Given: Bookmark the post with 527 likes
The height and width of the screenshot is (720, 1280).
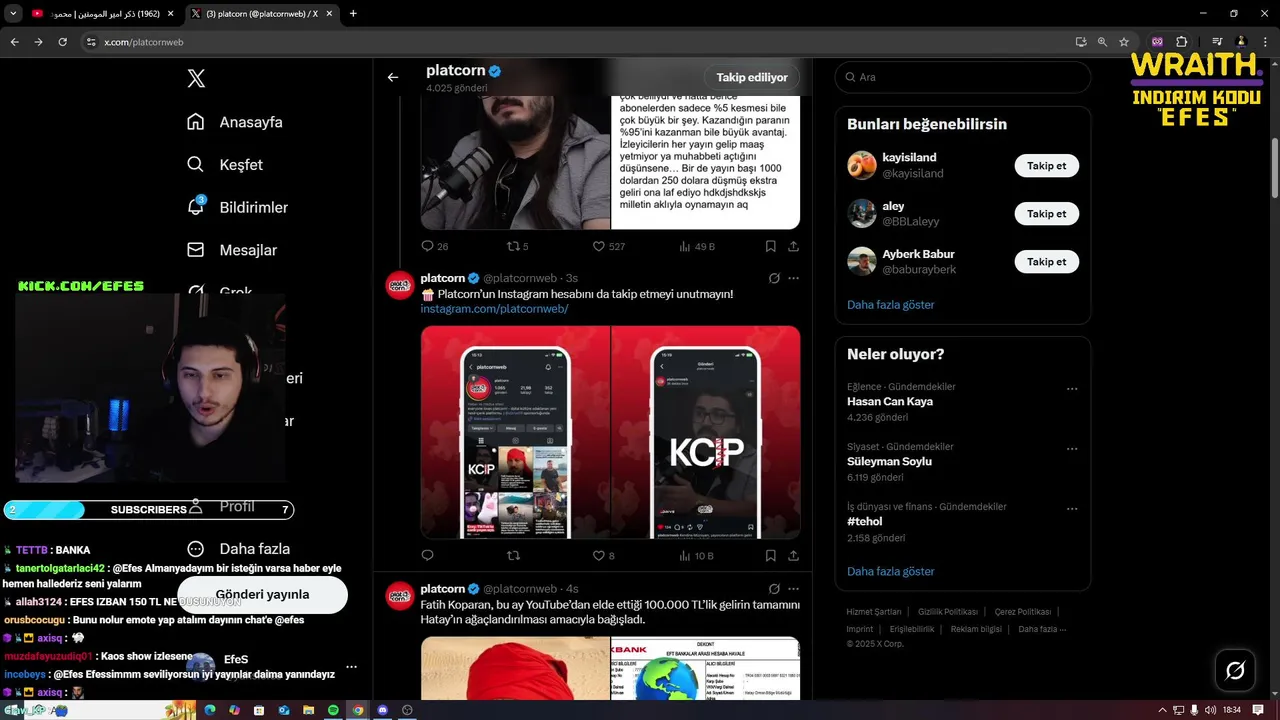Looking at the screenshot, I should coord(770,246).
